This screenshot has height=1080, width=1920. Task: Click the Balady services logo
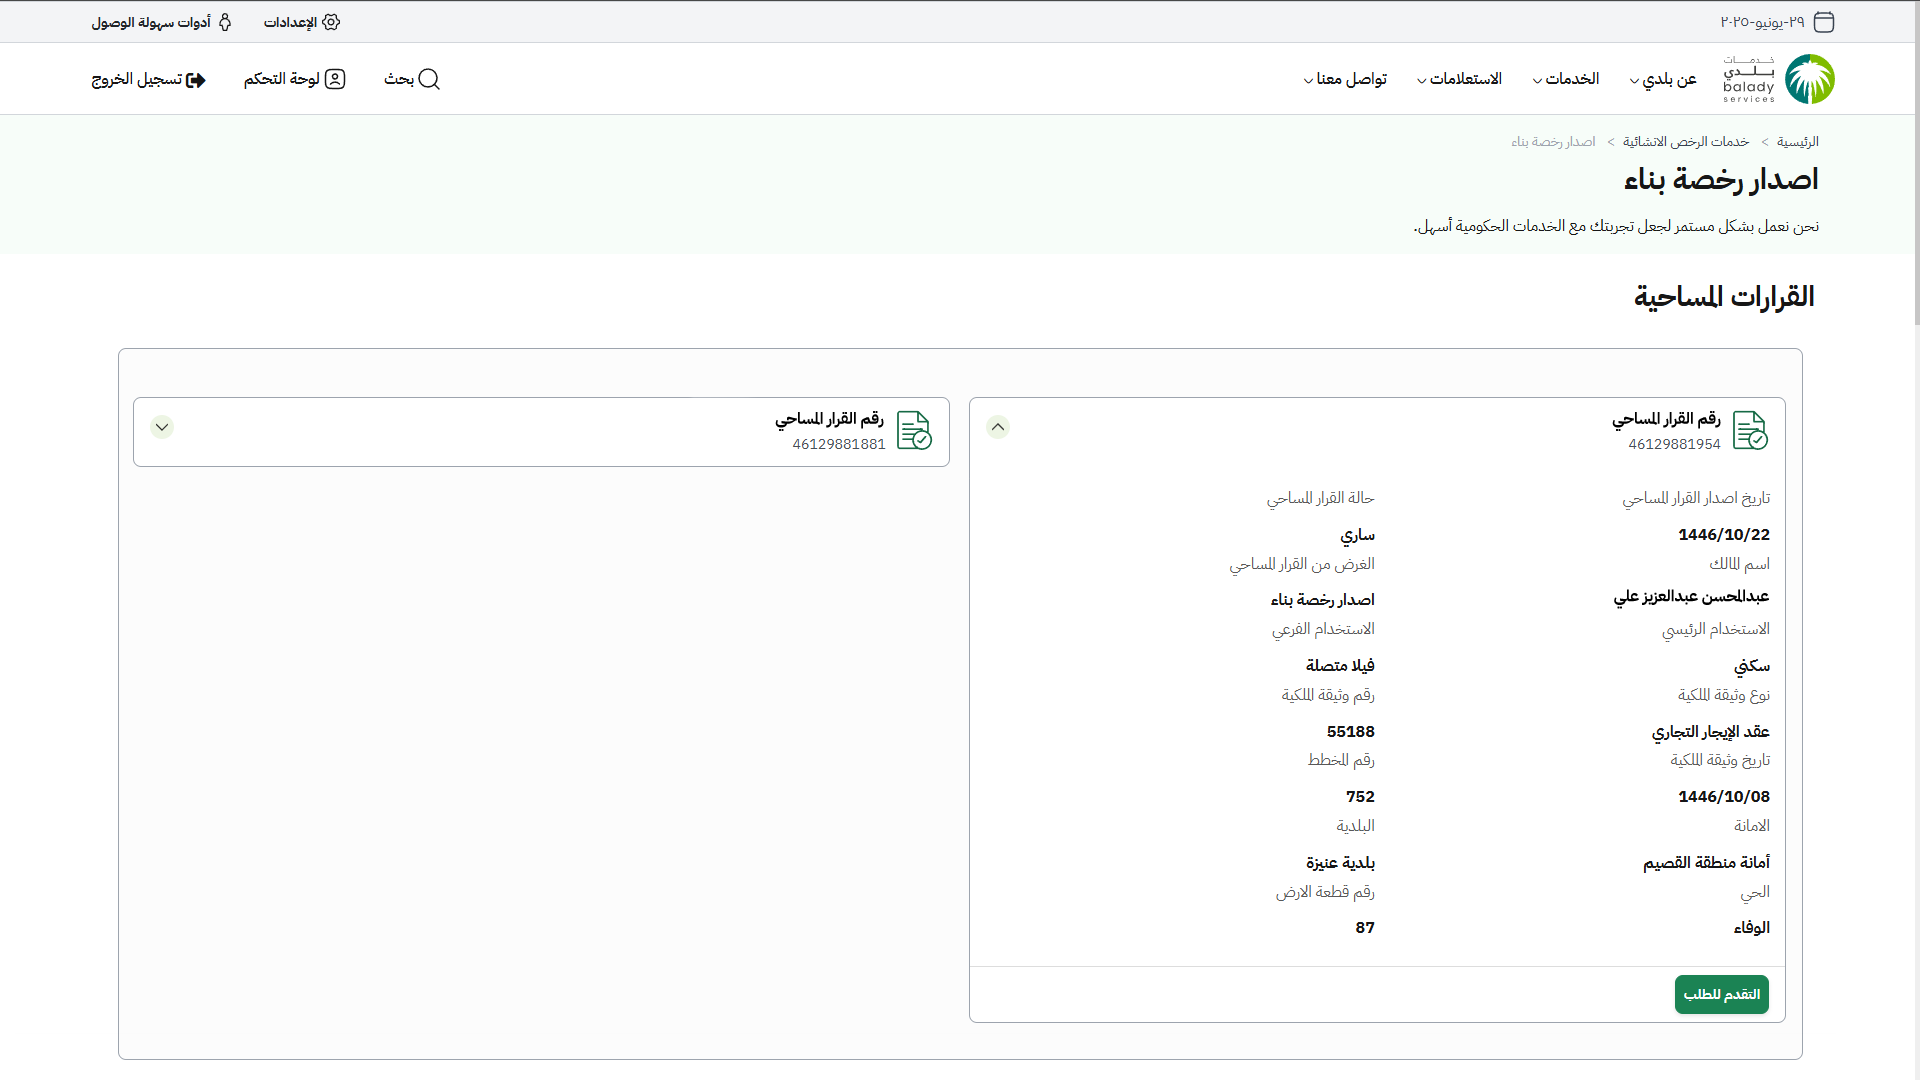(x=1779, y=79)
